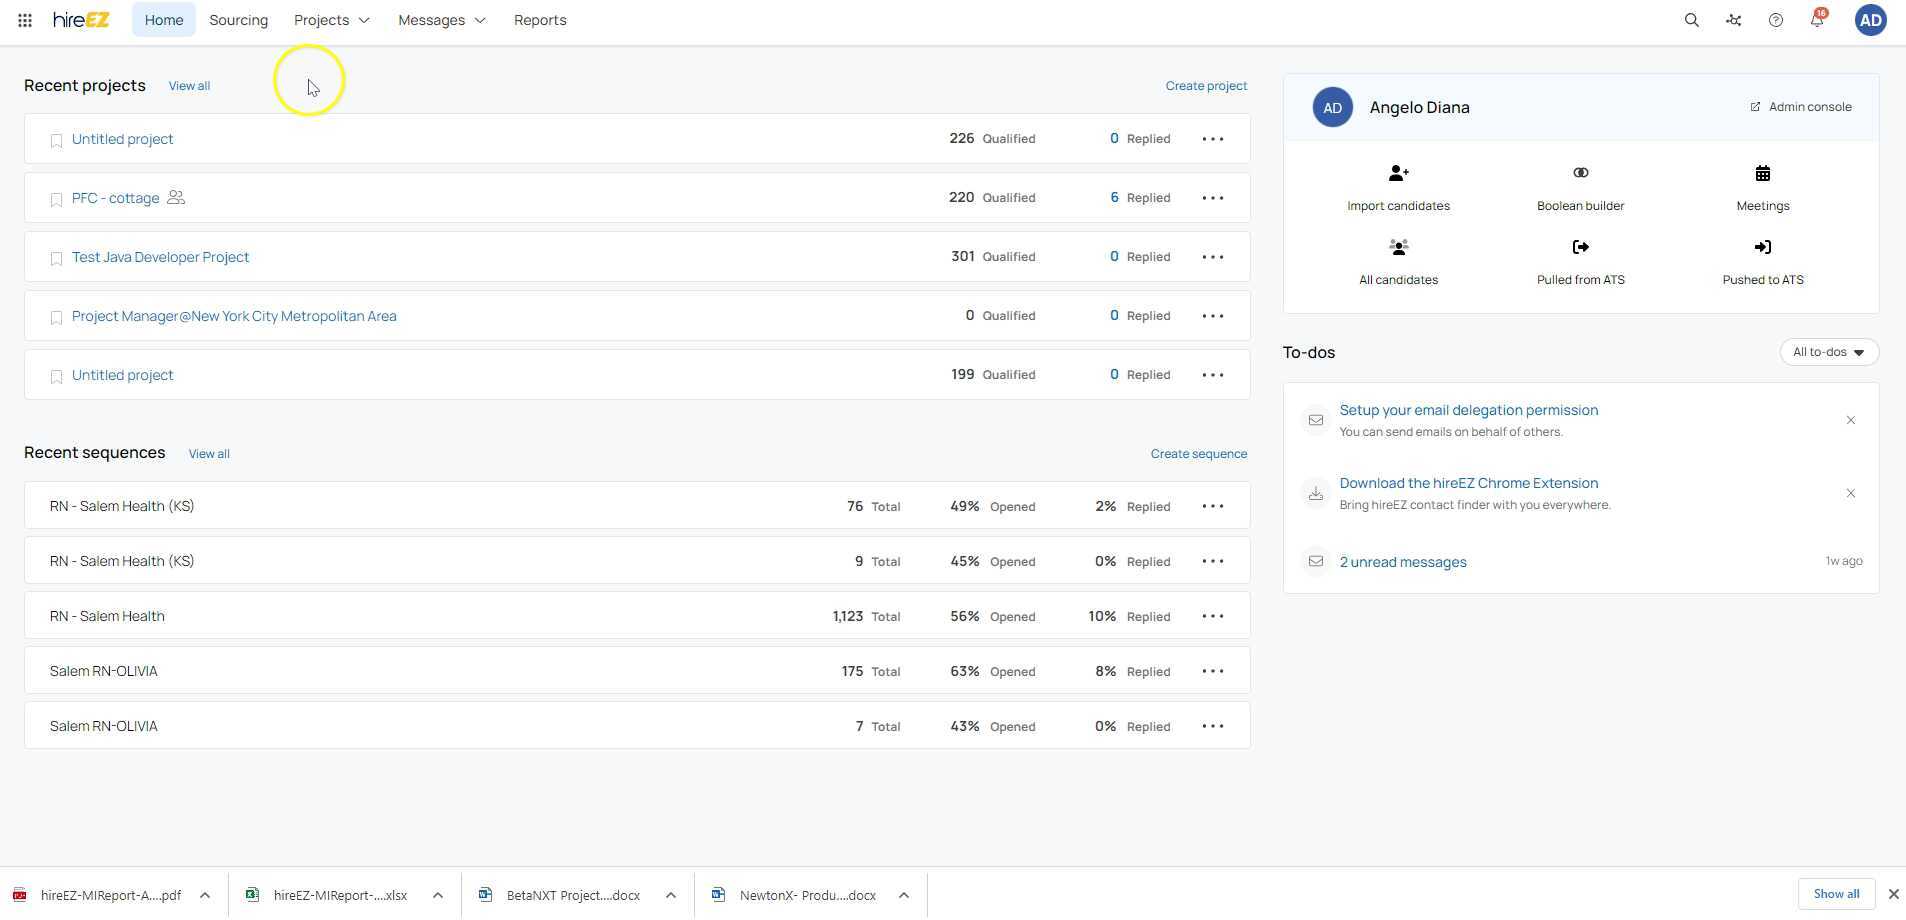Toggle the bookmark on PFC - cottage
Image resolution: width=1906 pixels, height=920 pixels.
tap(56, 199)
